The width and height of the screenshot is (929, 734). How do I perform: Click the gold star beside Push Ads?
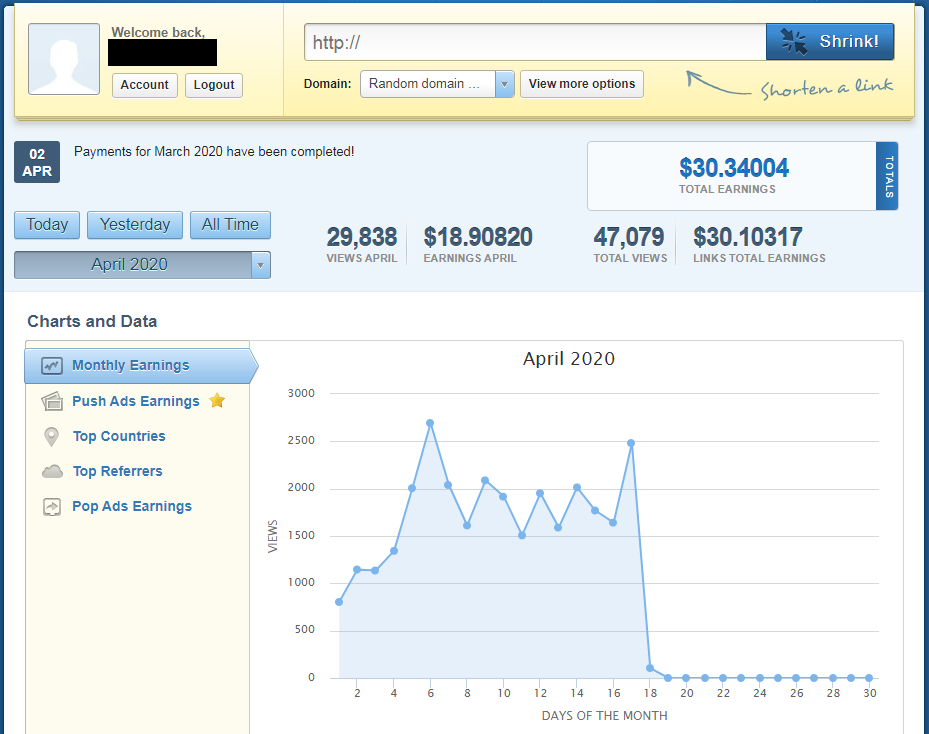217,401
